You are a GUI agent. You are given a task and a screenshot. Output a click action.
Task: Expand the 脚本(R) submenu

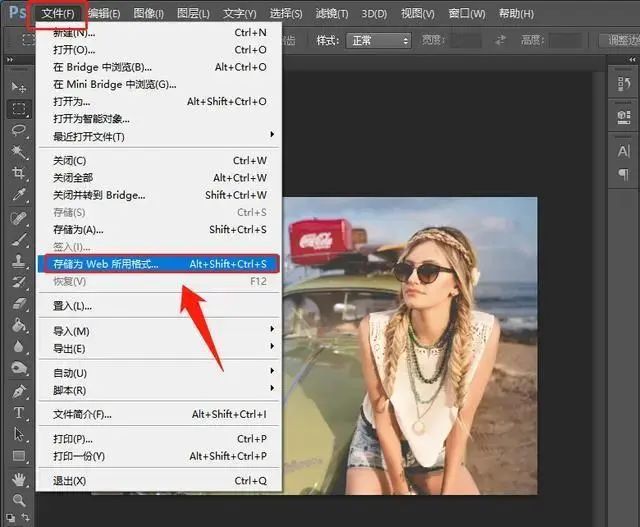tap(159, 390)
